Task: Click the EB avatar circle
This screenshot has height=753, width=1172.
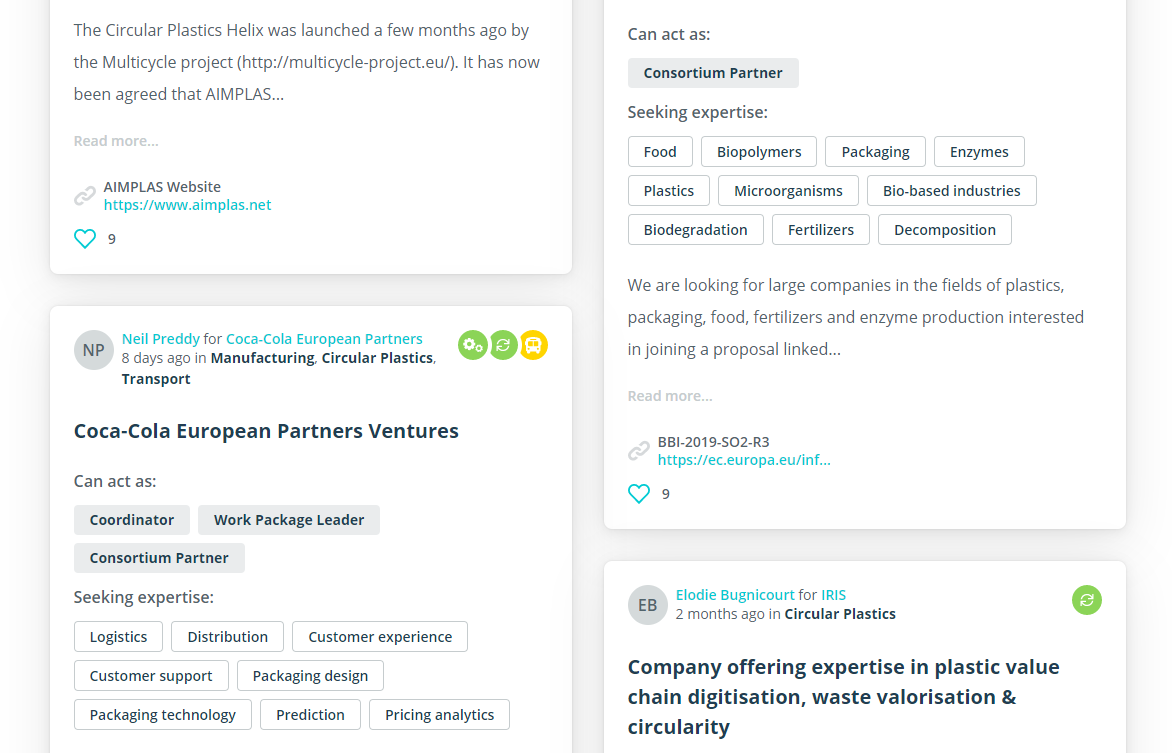Action: coord(647,605)
